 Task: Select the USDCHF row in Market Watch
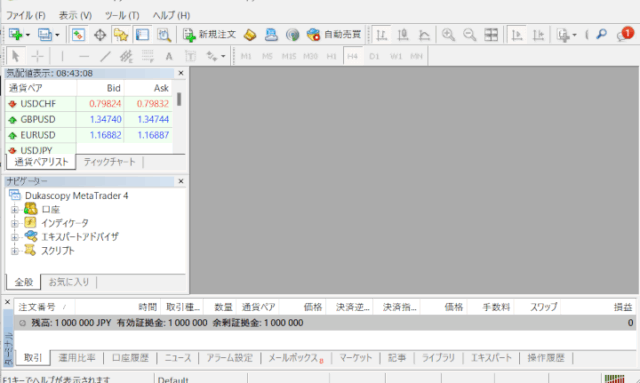(89, 104)
